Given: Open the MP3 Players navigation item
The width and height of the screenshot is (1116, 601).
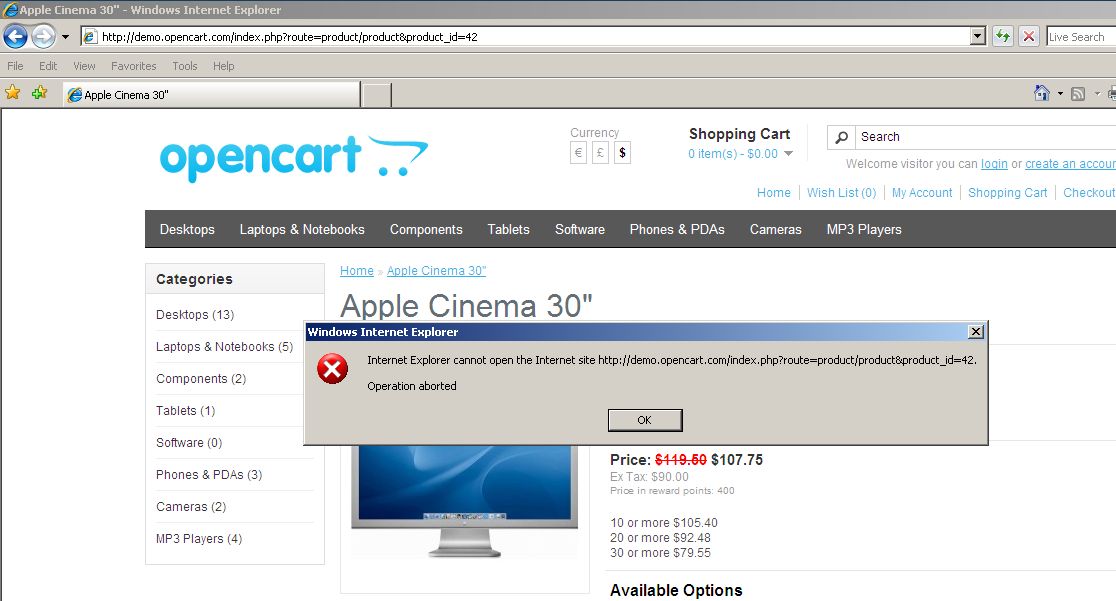Looking at the screenshot, I should pyautogui.click(x=864, y=229).
